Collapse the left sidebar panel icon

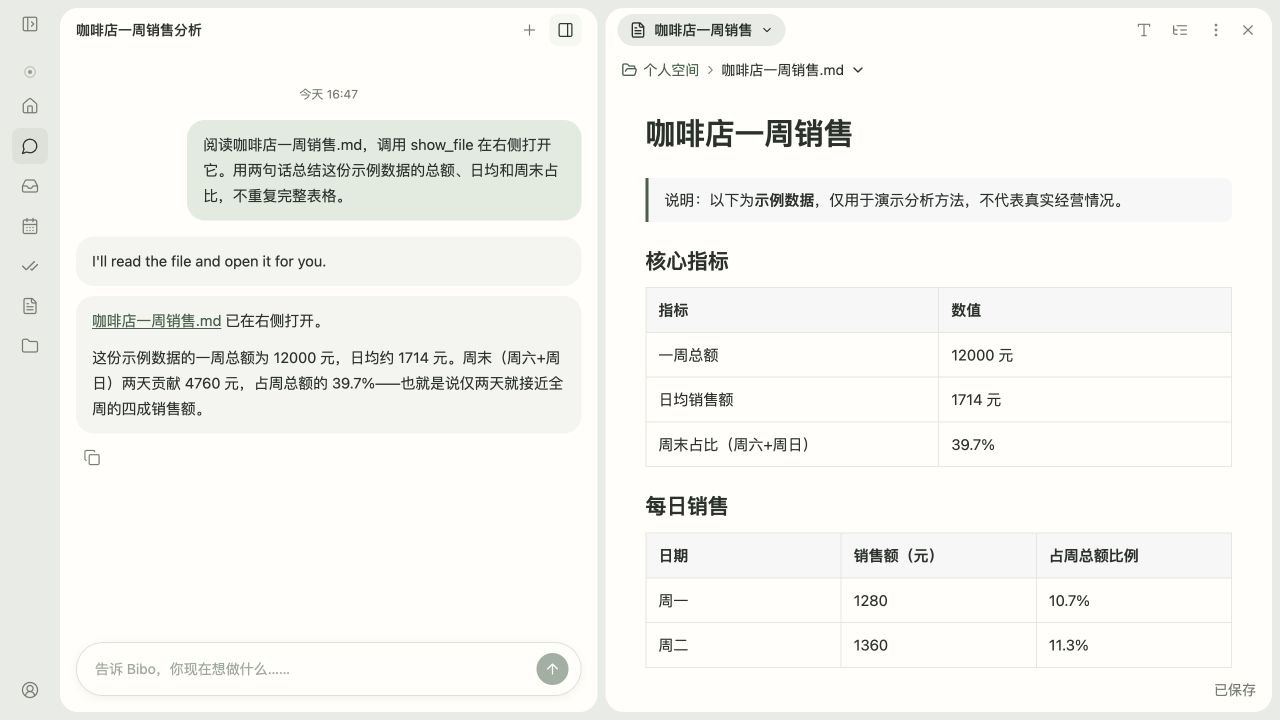click(x=30, y=24)
